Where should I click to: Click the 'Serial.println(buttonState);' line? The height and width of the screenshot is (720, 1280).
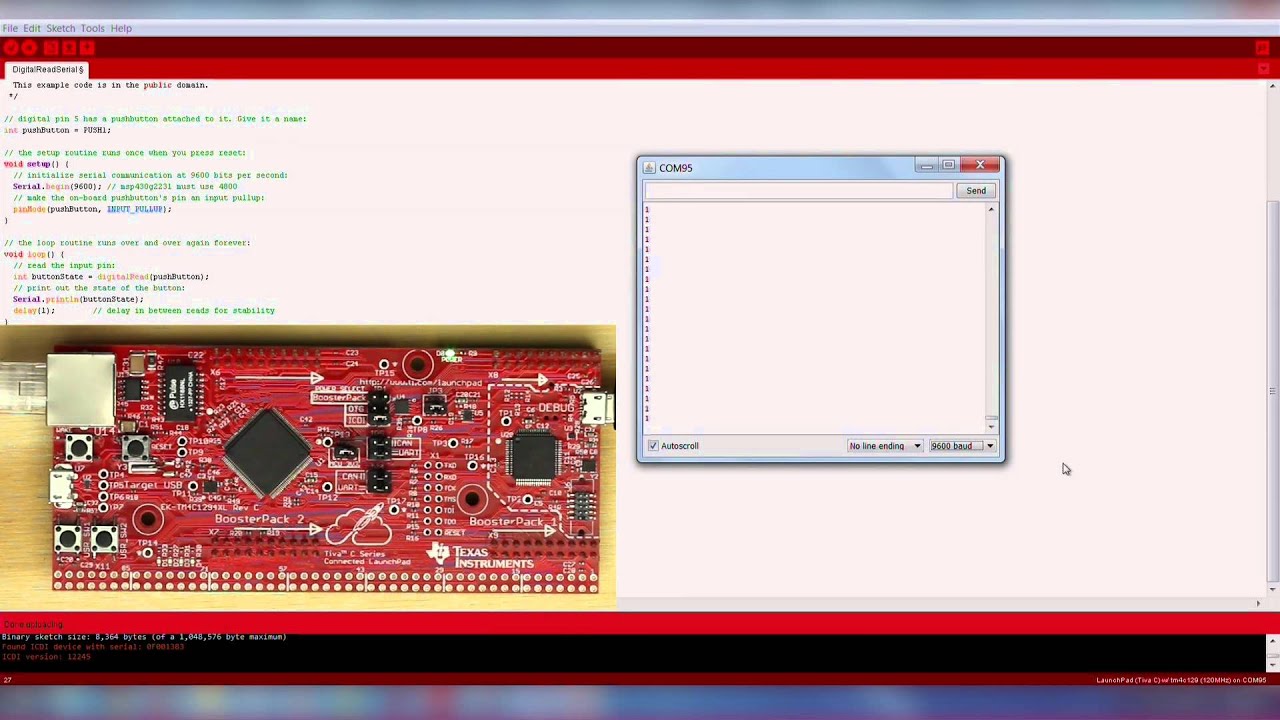pyautogui.click(x=78, y=299)
